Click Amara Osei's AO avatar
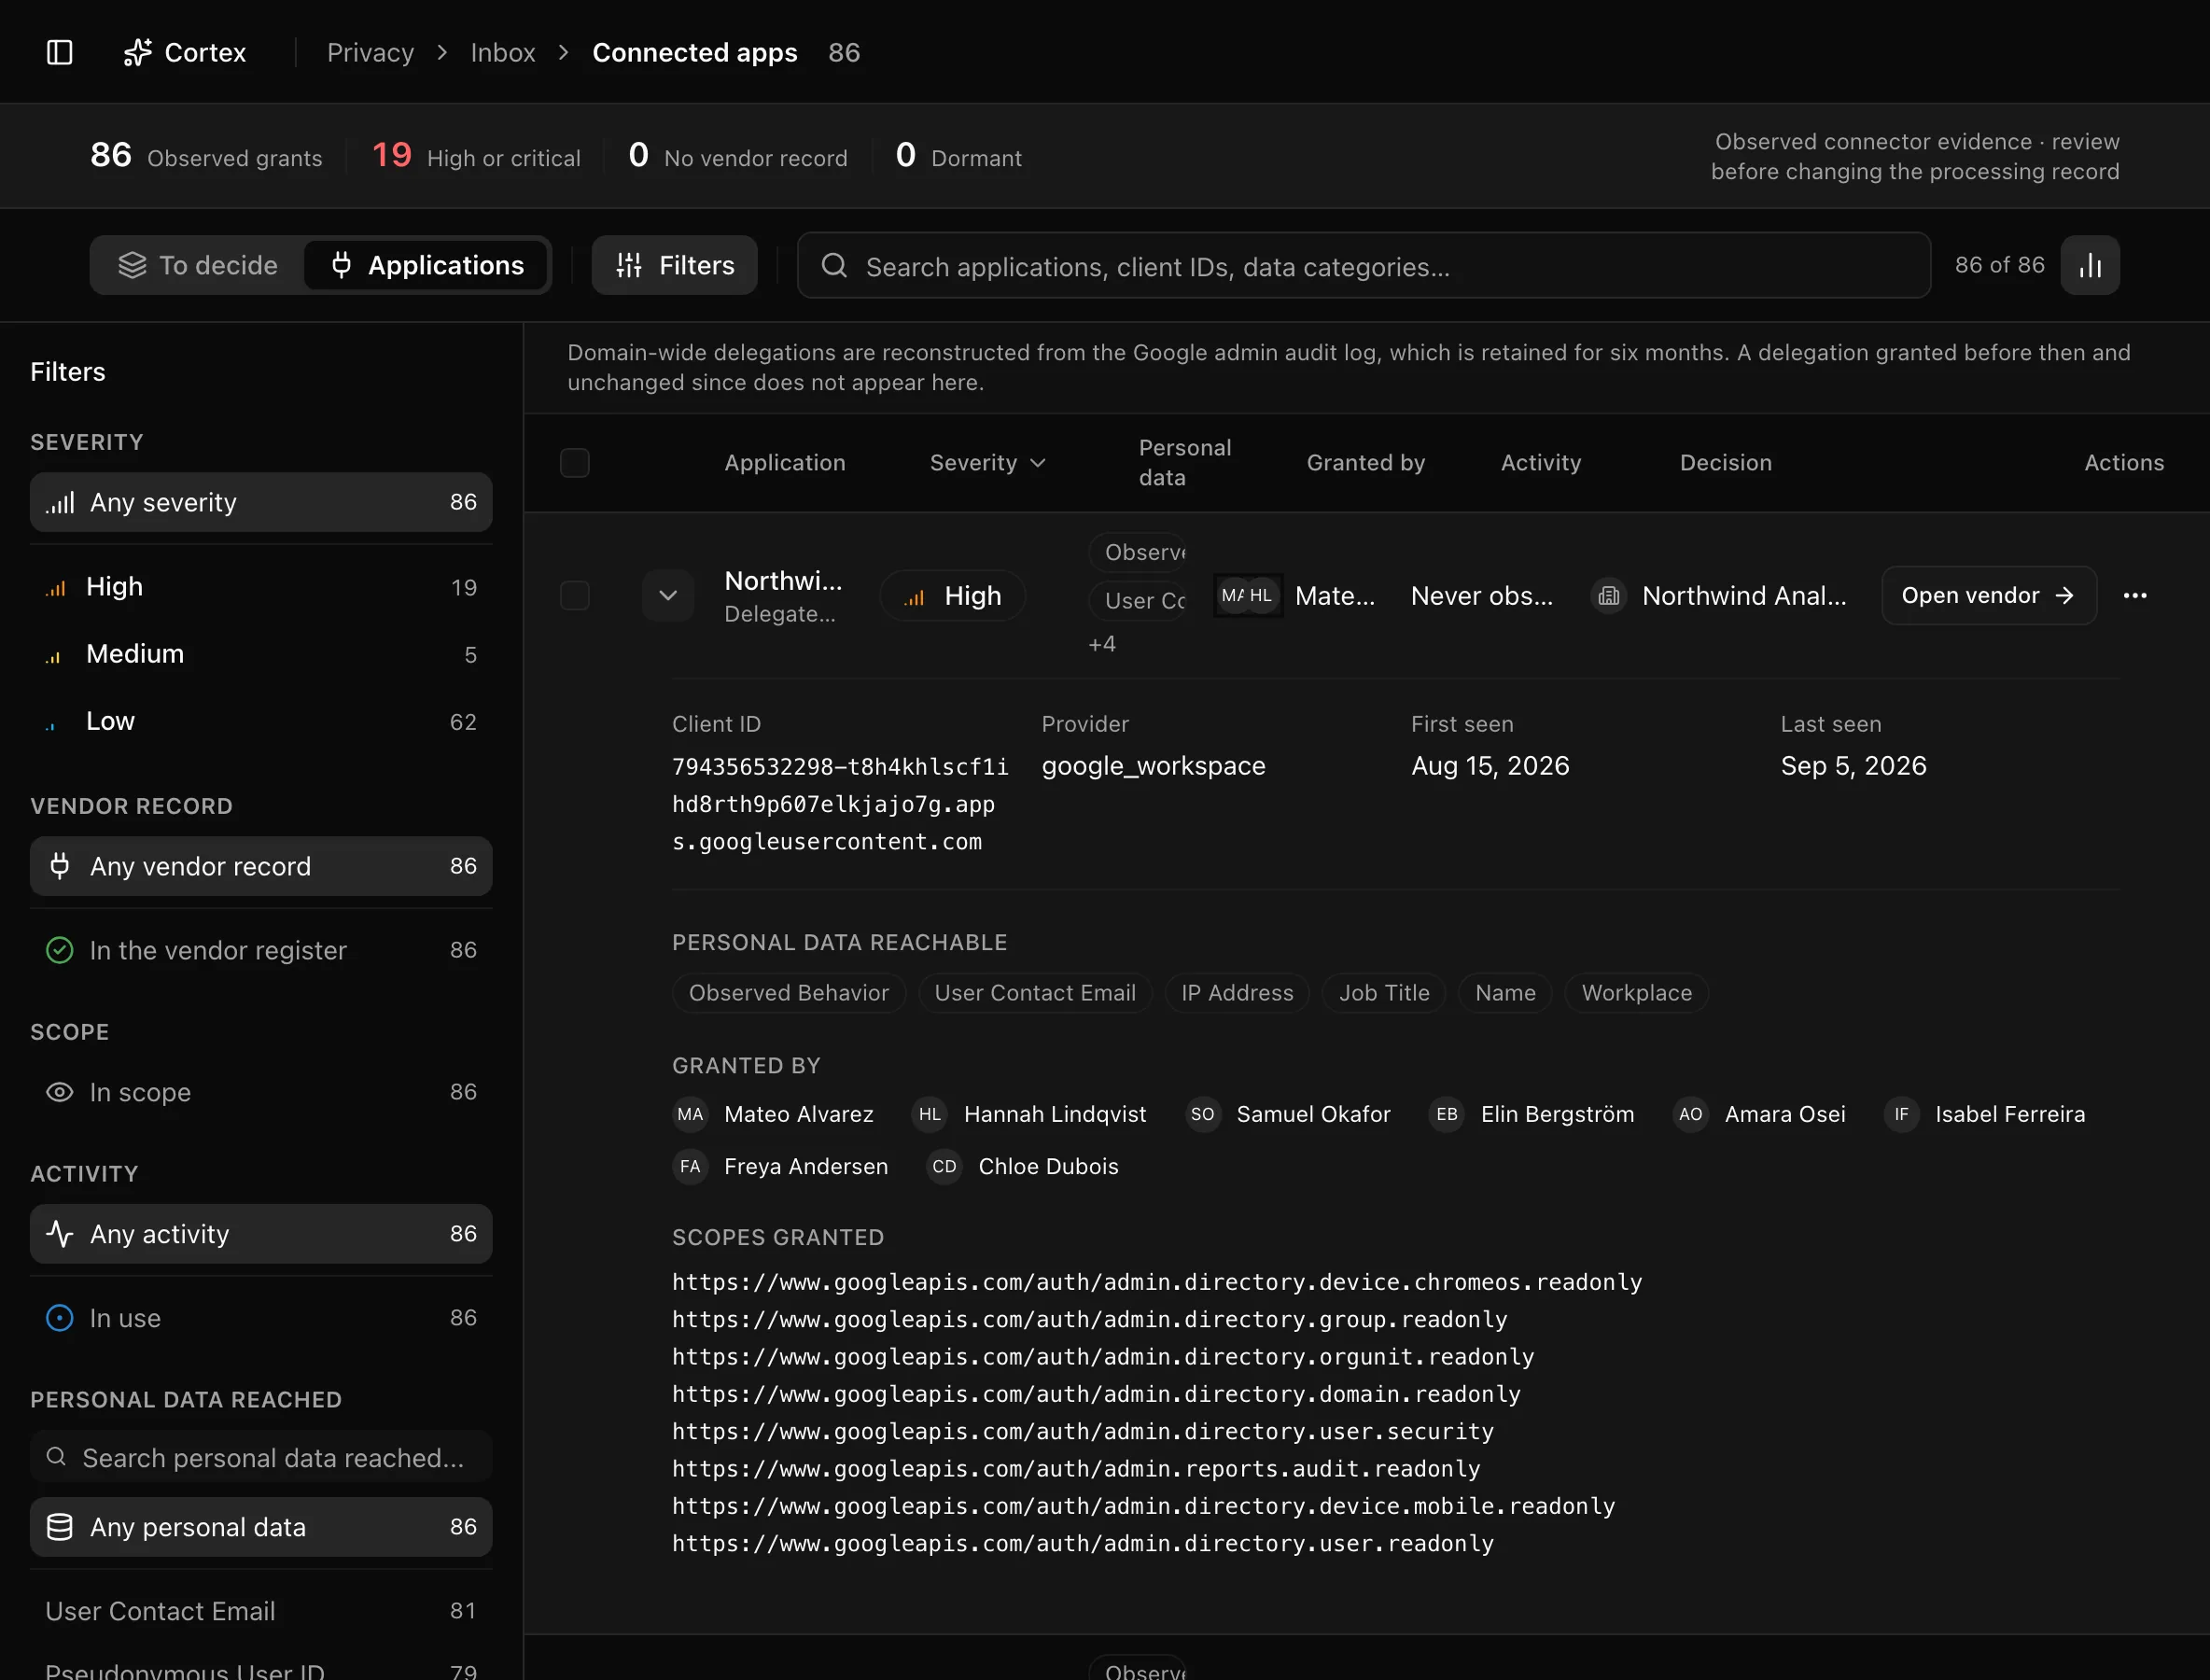 [x=1690, y=1114]
